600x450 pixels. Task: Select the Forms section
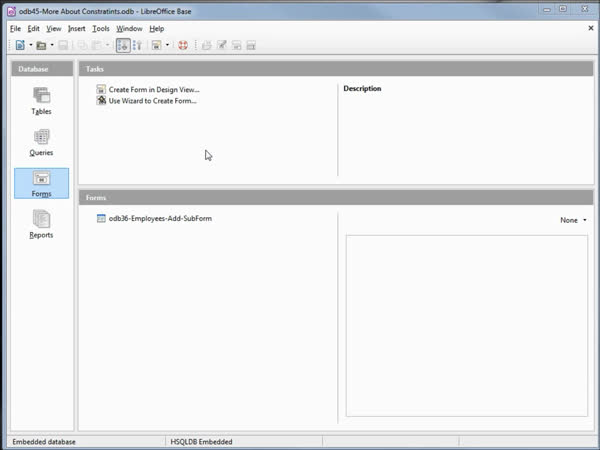[x=41, y=183]
